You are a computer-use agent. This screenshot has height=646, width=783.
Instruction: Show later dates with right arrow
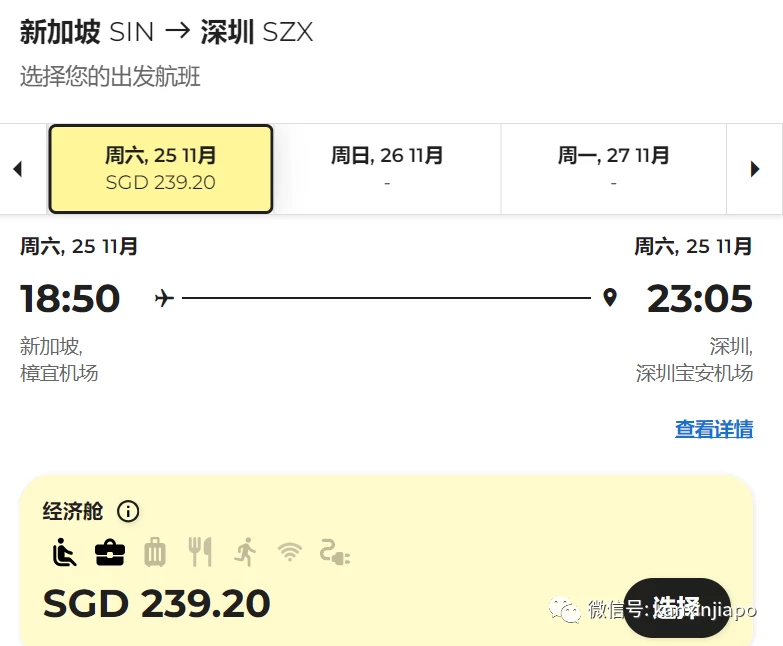point(755,169)
